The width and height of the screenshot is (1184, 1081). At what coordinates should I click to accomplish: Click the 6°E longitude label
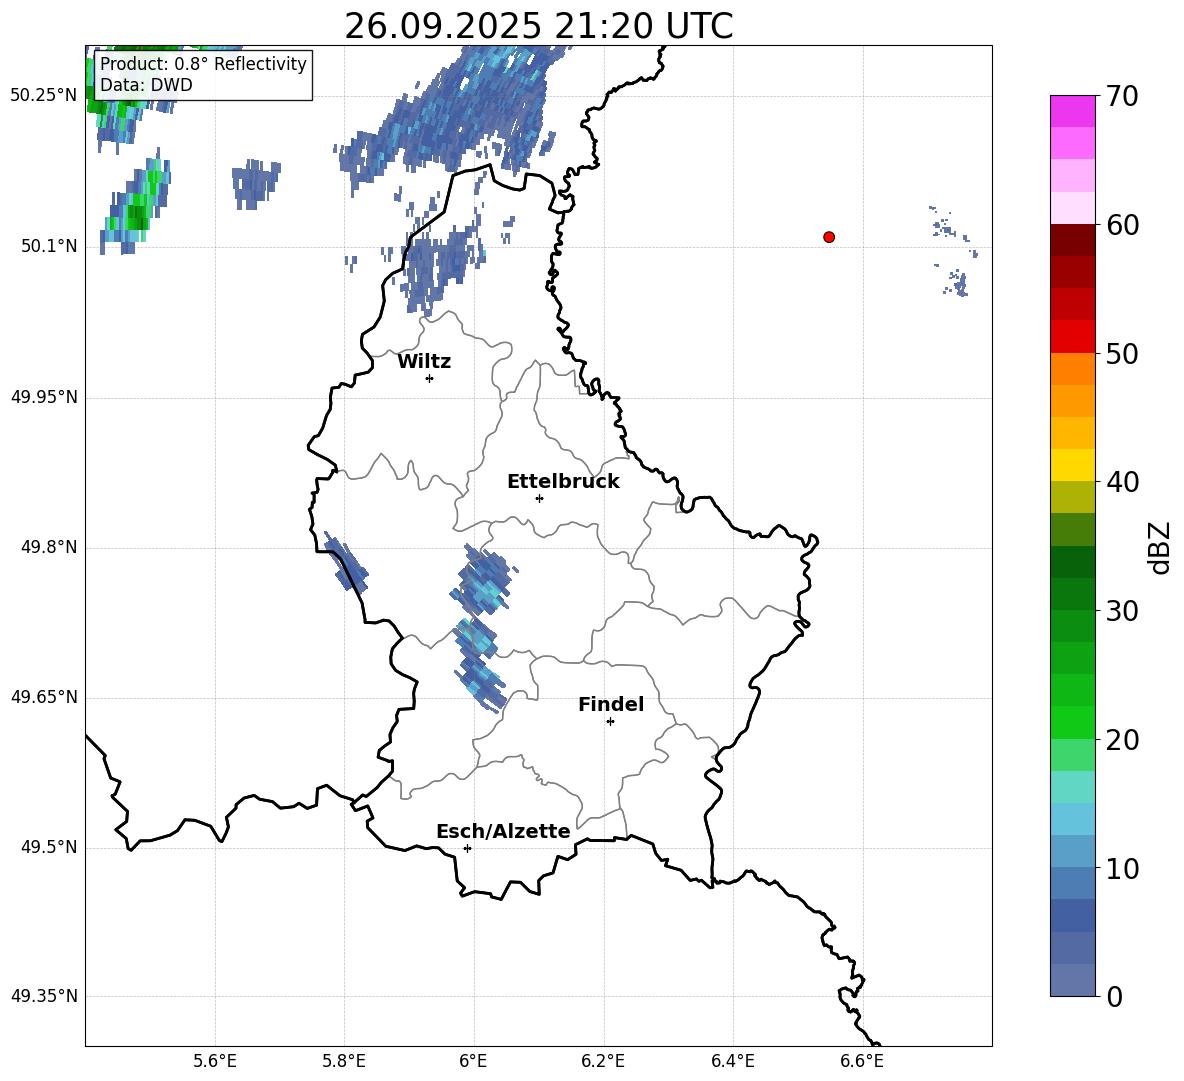click(x=473, y=1061)
